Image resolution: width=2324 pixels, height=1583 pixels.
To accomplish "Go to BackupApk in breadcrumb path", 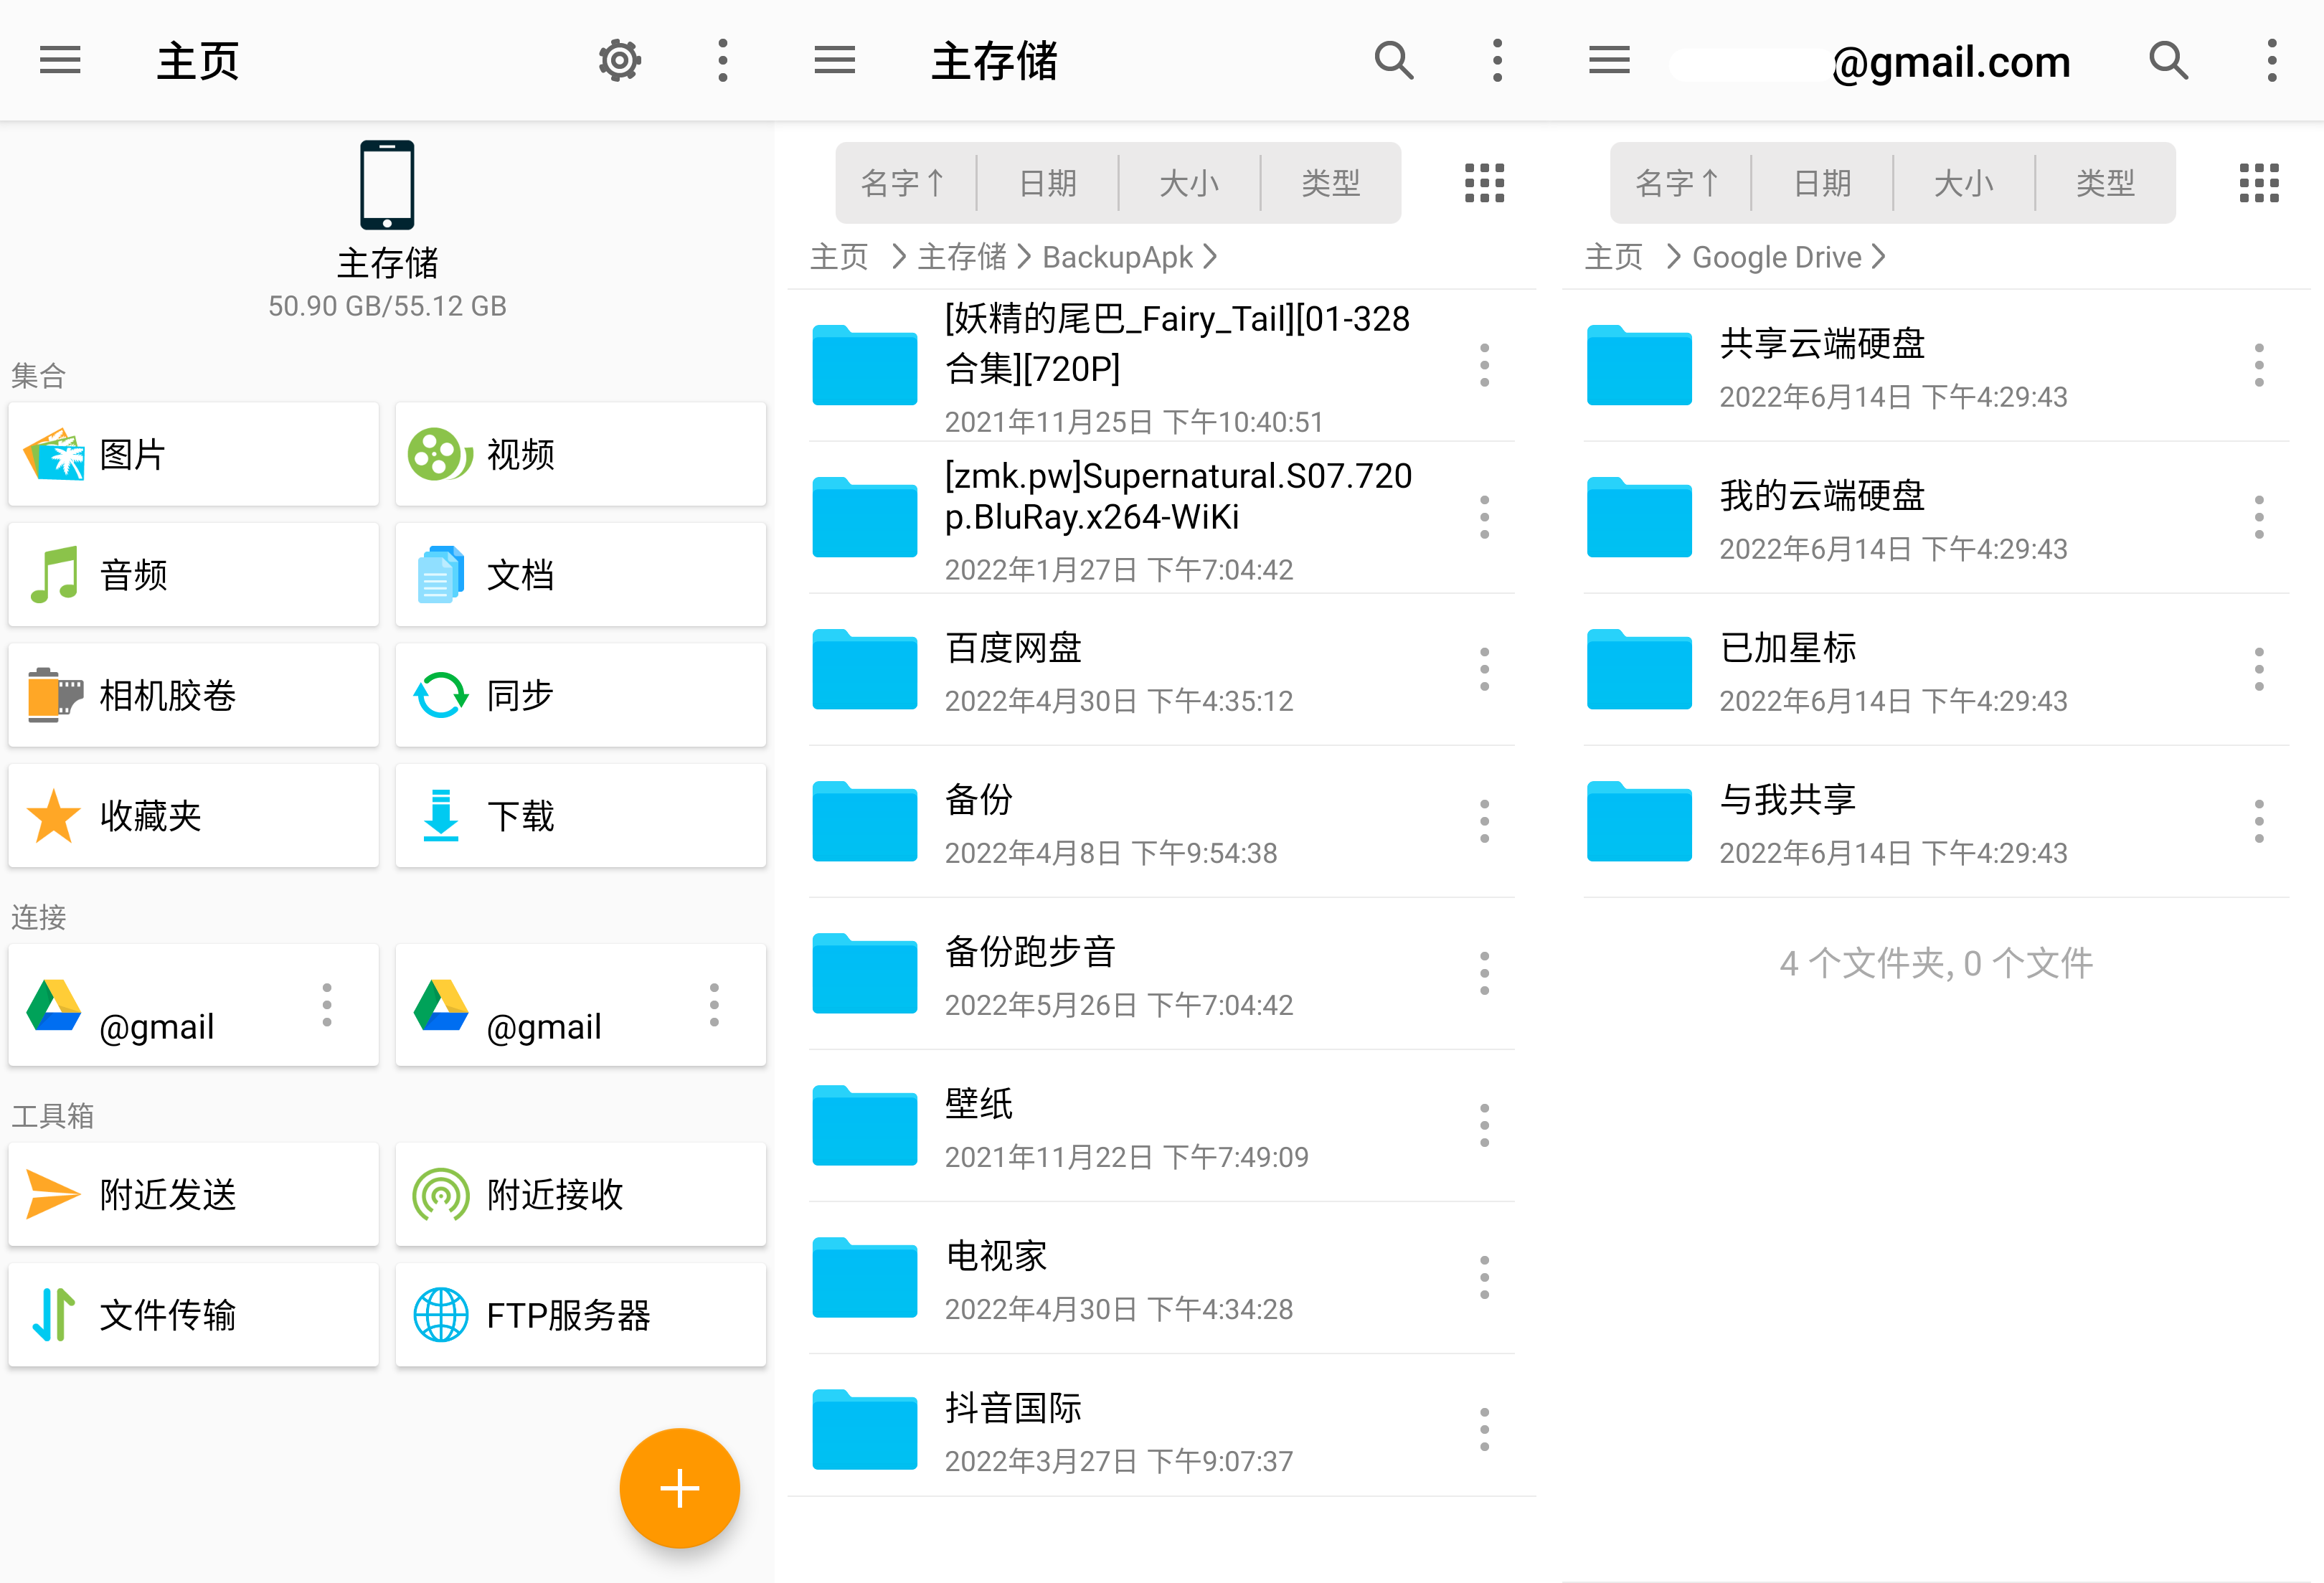I will 1117,257.
